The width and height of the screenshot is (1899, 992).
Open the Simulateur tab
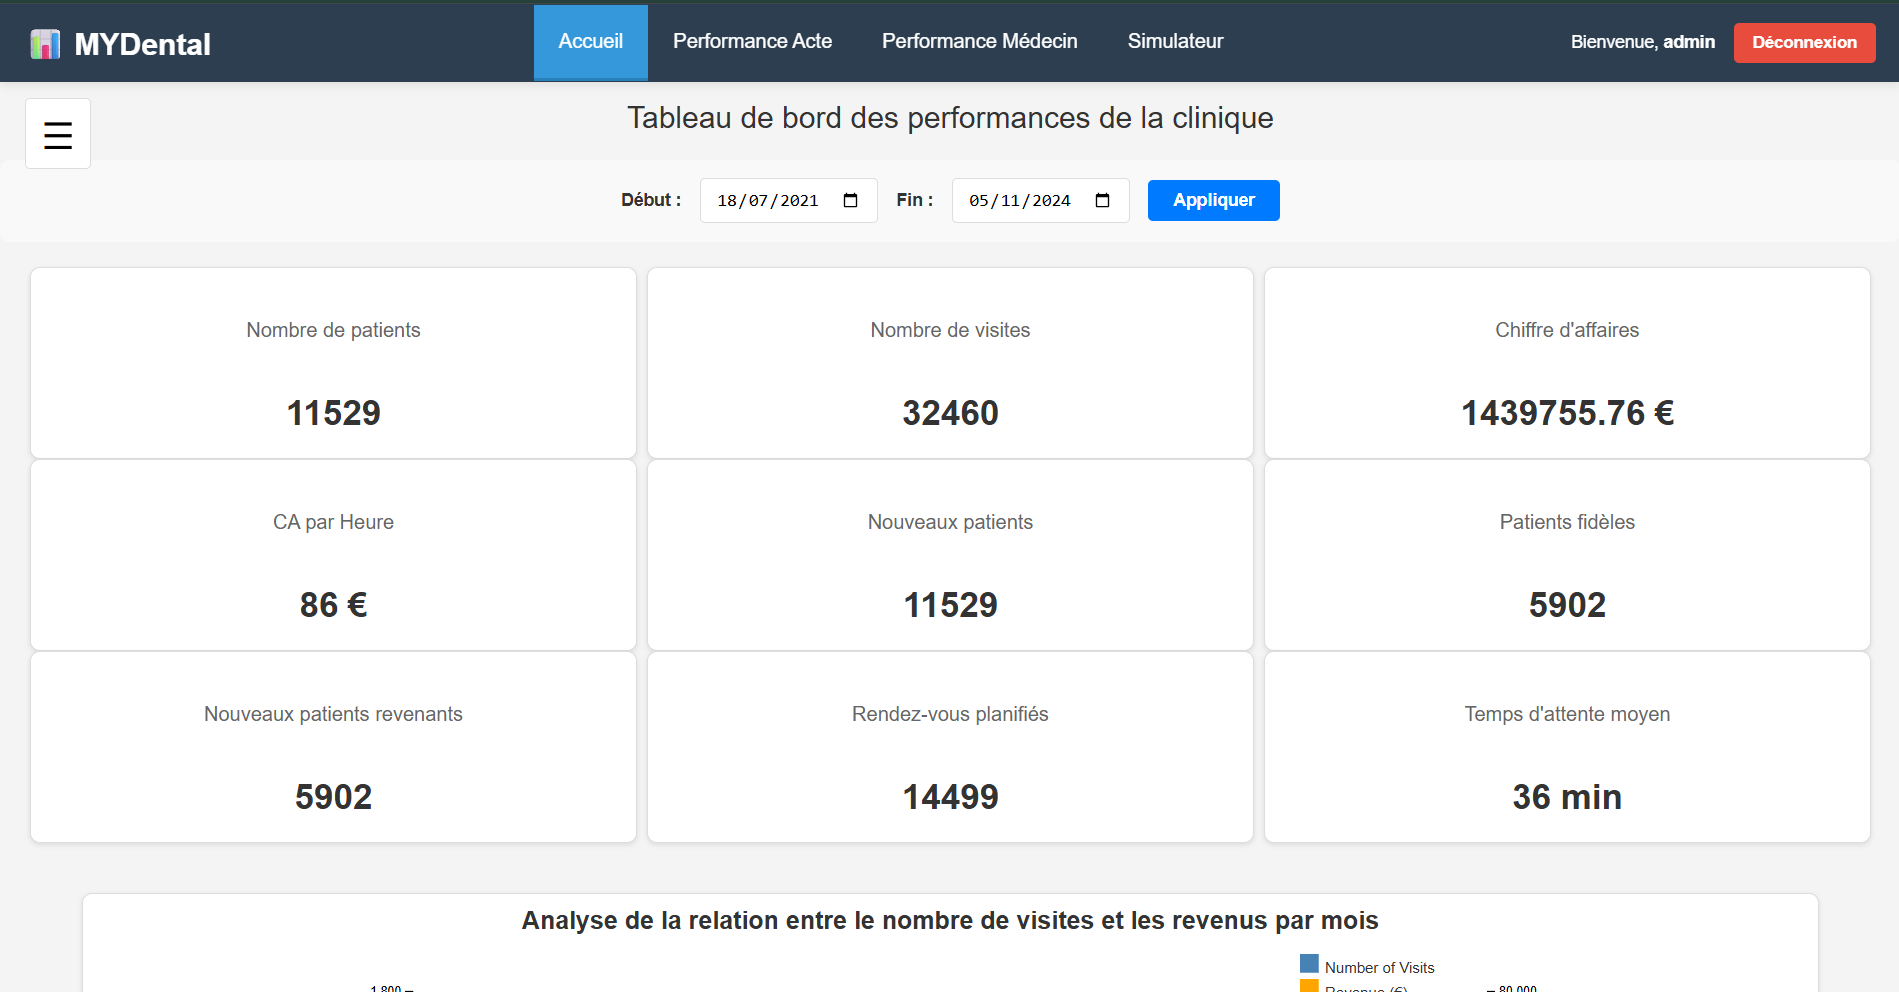click(1175, 42)
